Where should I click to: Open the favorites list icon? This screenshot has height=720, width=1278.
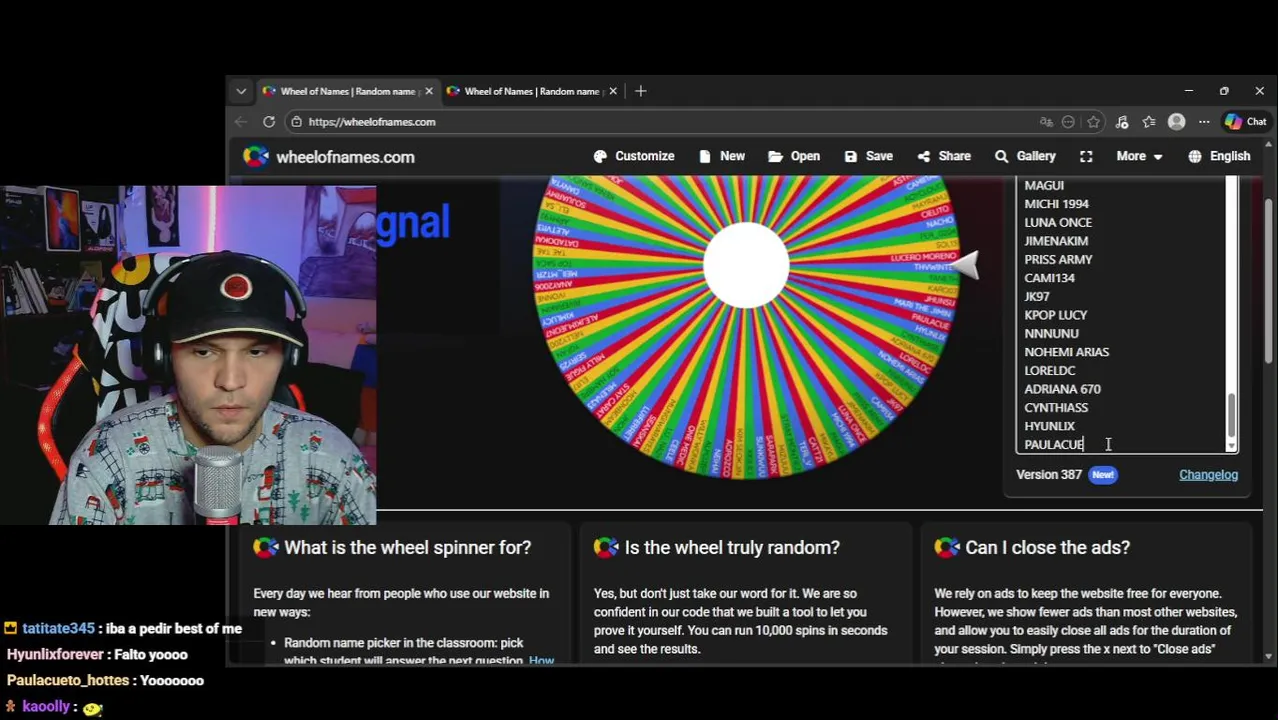(x=1149, y=122)
